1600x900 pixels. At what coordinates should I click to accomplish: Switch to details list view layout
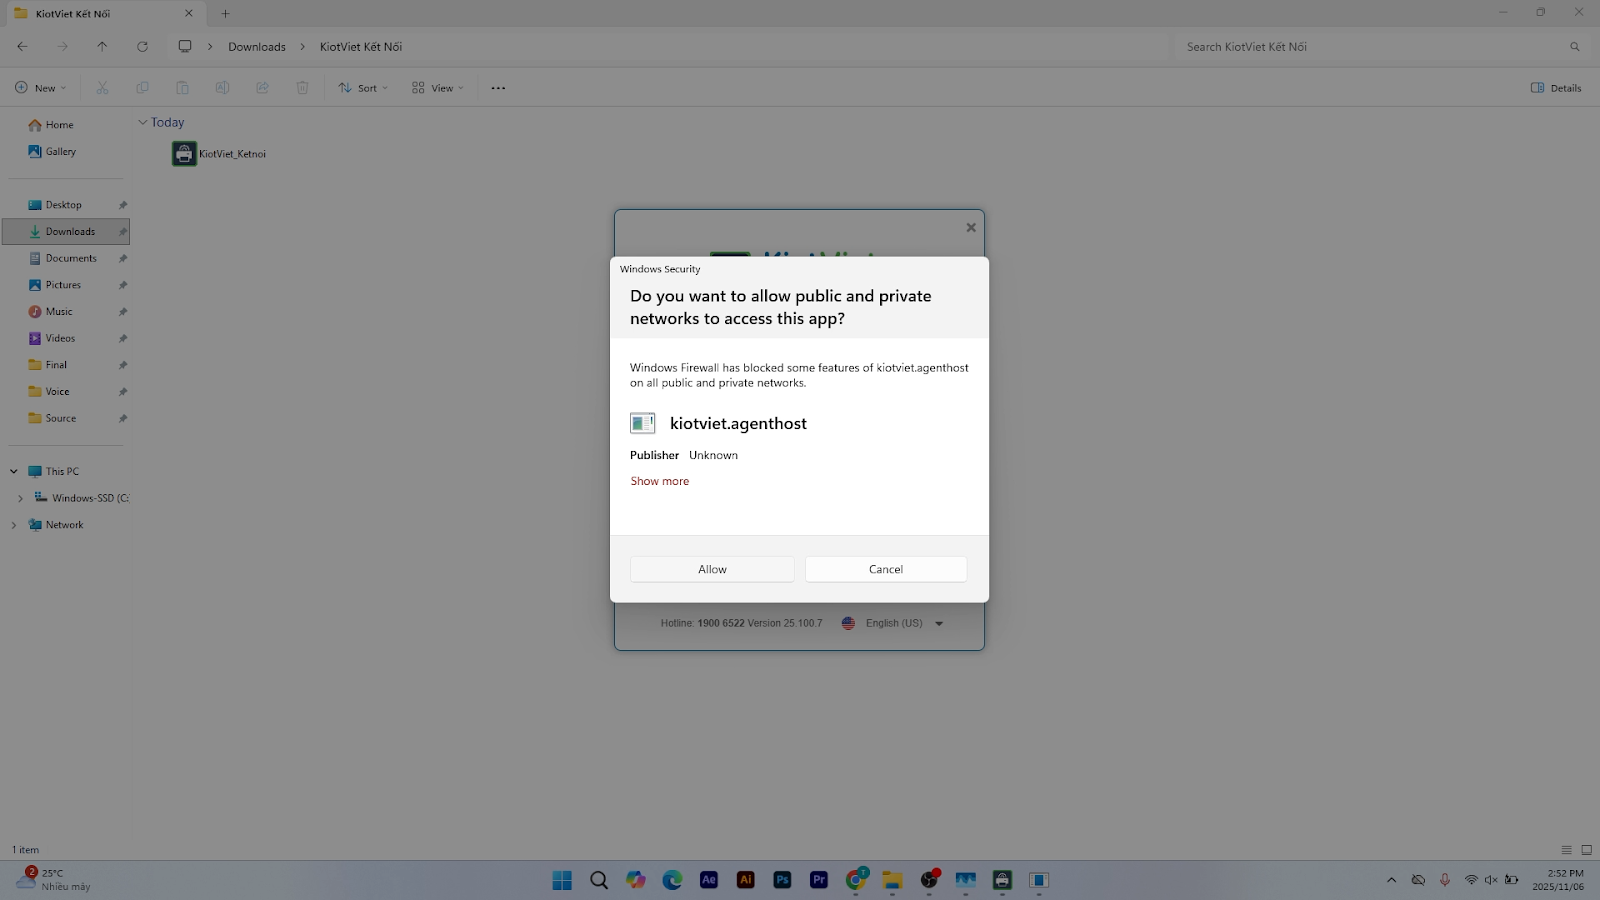point(1566,850)
